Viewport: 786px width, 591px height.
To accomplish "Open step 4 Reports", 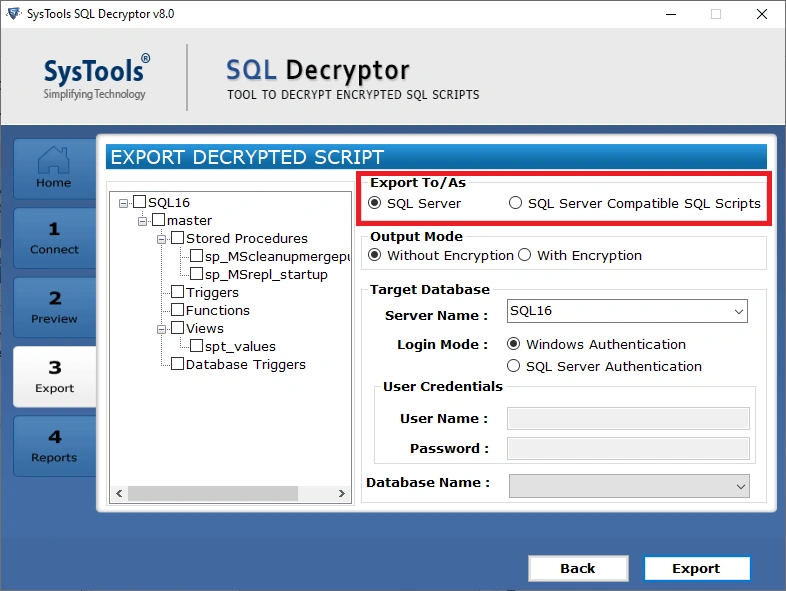I will point(54,446).
